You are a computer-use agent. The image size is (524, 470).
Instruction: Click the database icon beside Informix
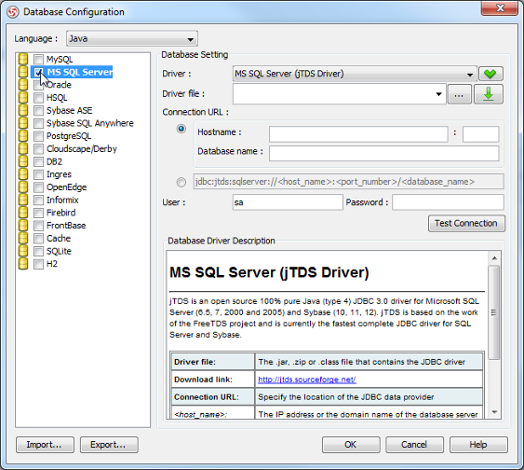point(23,200)
